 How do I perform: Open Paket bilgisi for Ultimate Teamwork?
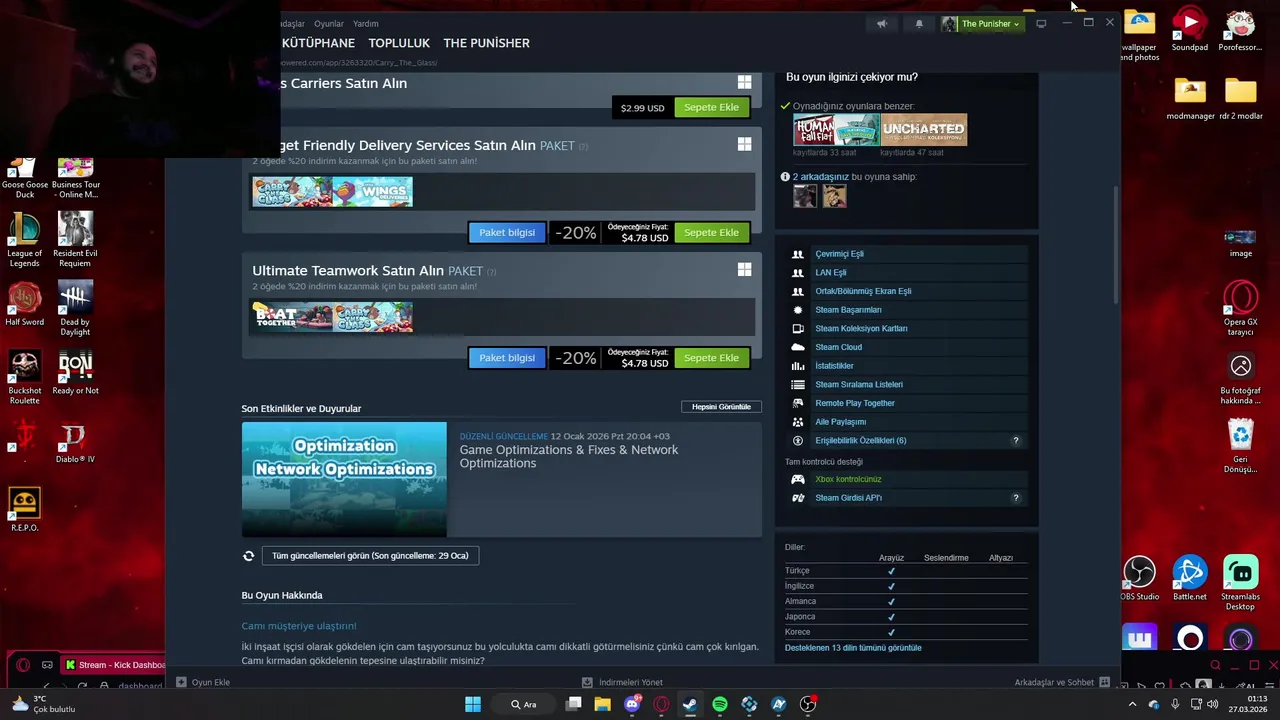coord(507,358)
